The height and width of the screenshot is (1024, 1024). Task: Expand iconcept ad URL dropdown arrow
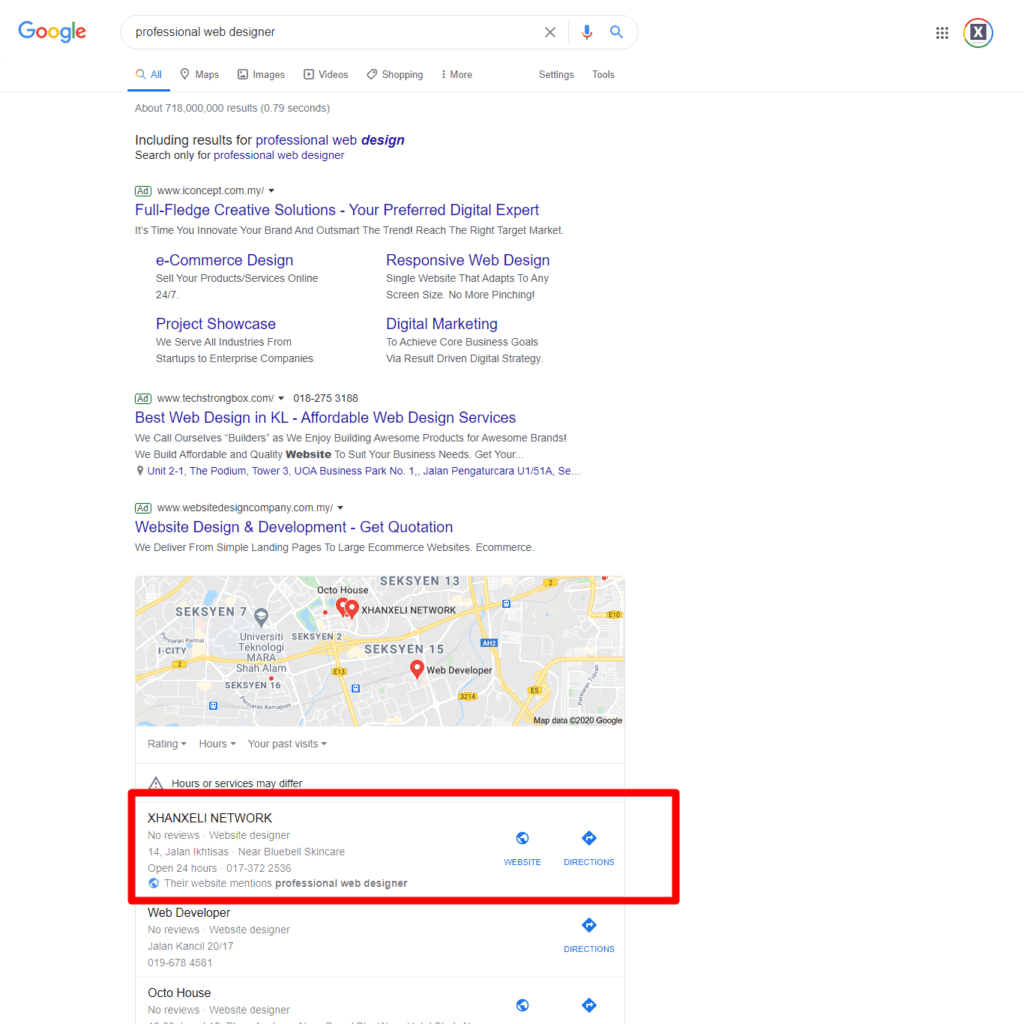(272, 191)
